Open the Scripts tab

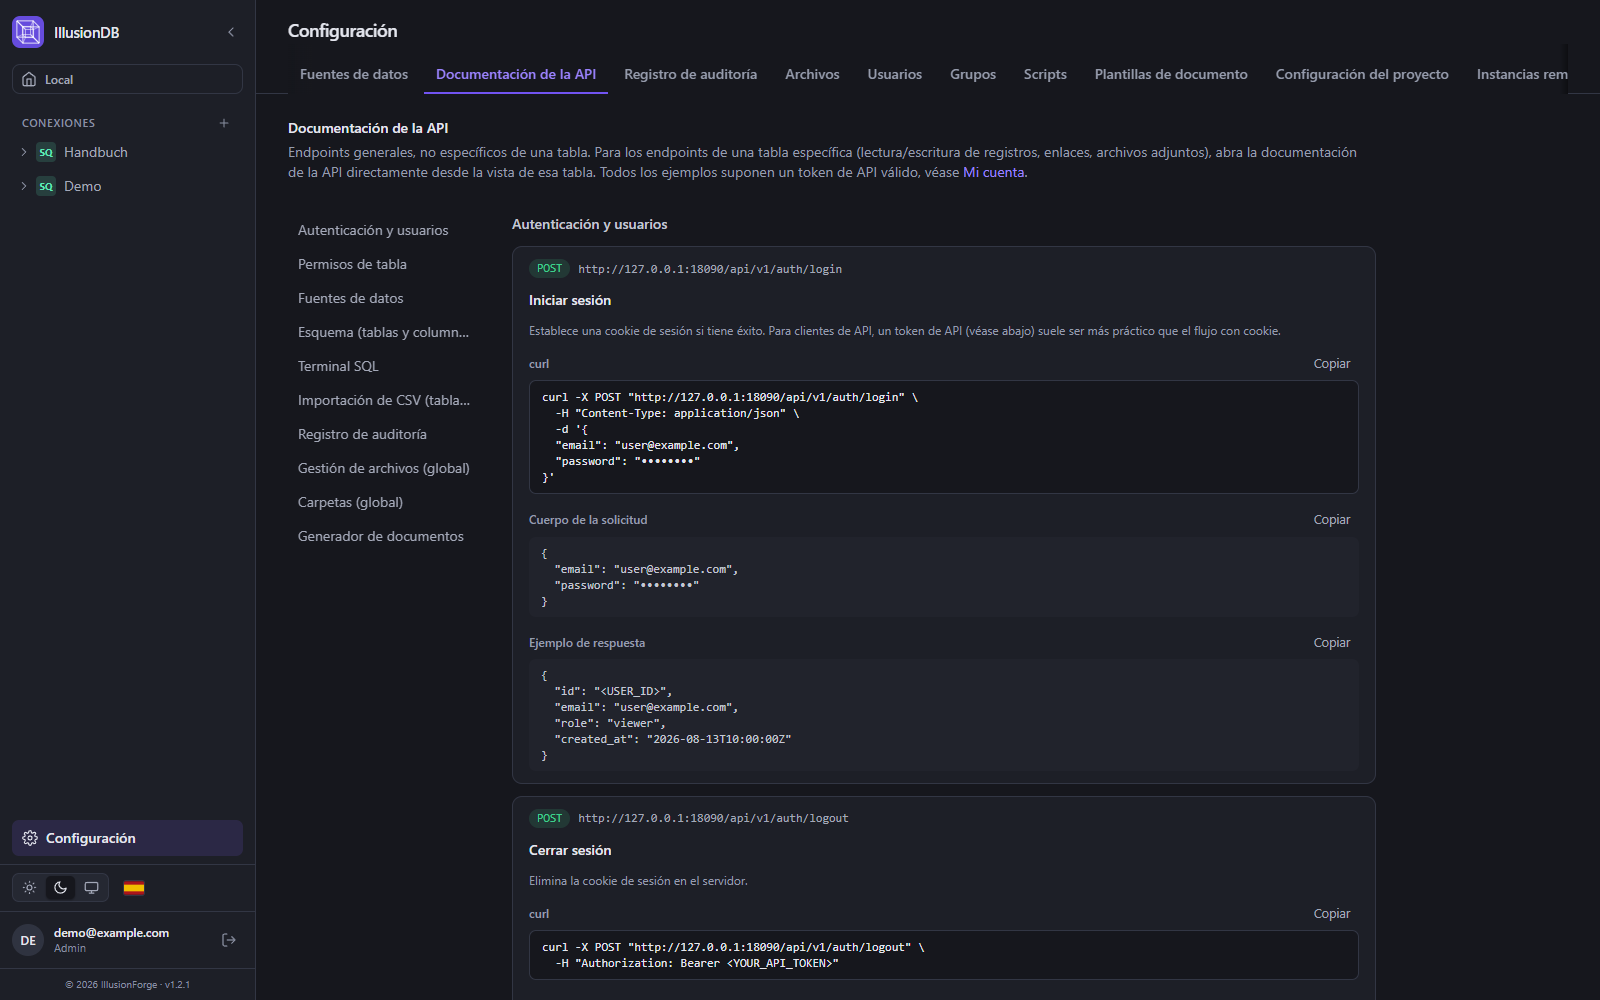[x=1045, y=74]
